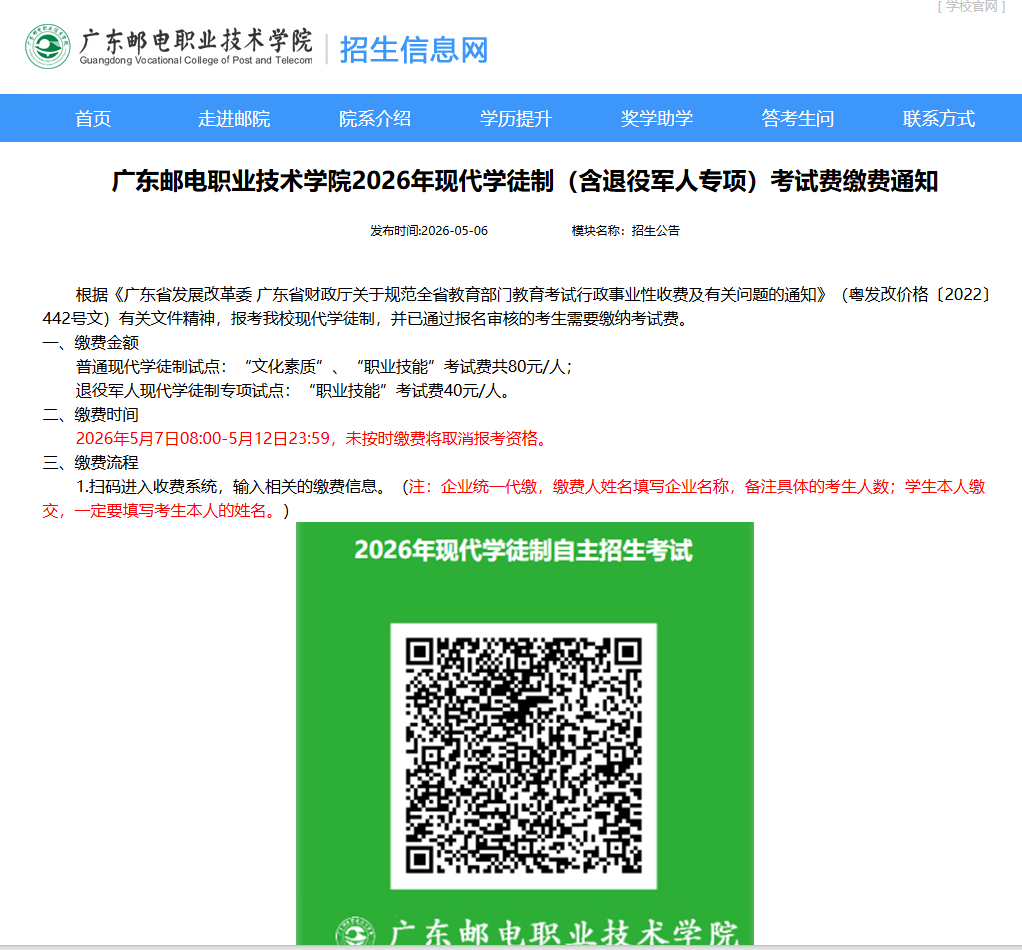Open 联系方式 navigation item
Image resolution: width=1022 pixels, height=950 pixels.
coord(939,119)
